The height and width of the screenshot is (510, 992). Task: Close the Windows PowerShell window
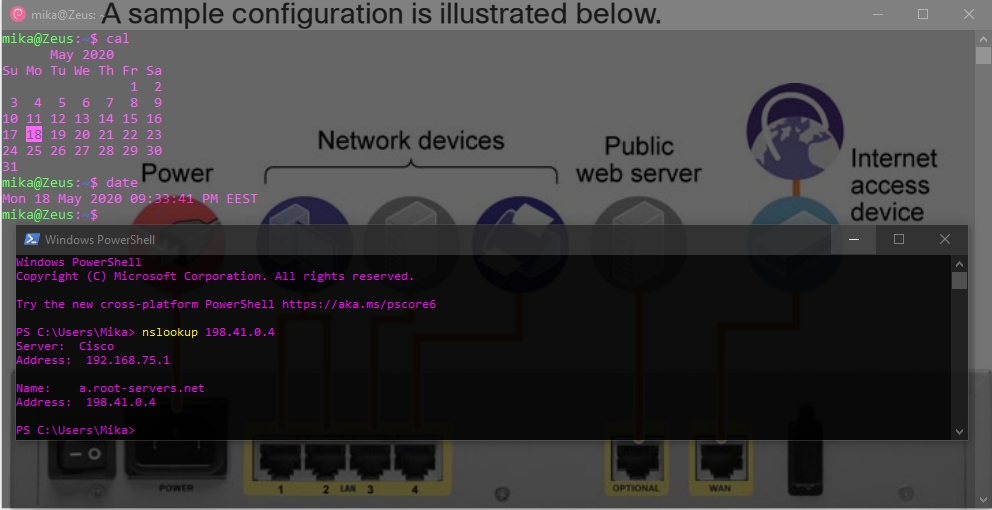[x=945, y=239]
